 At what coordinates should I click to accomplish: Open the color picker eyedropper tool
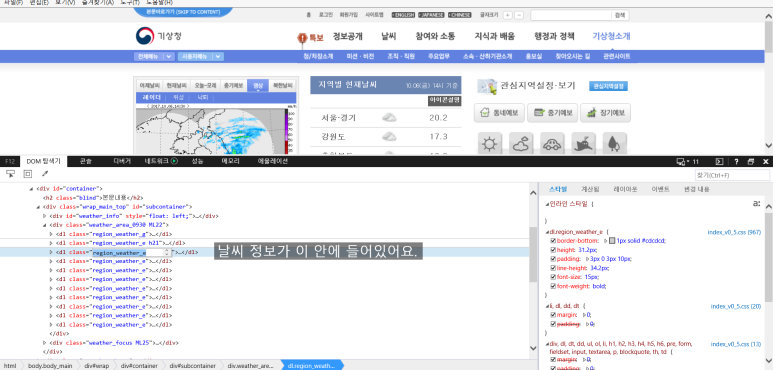[x=45, y=173]
